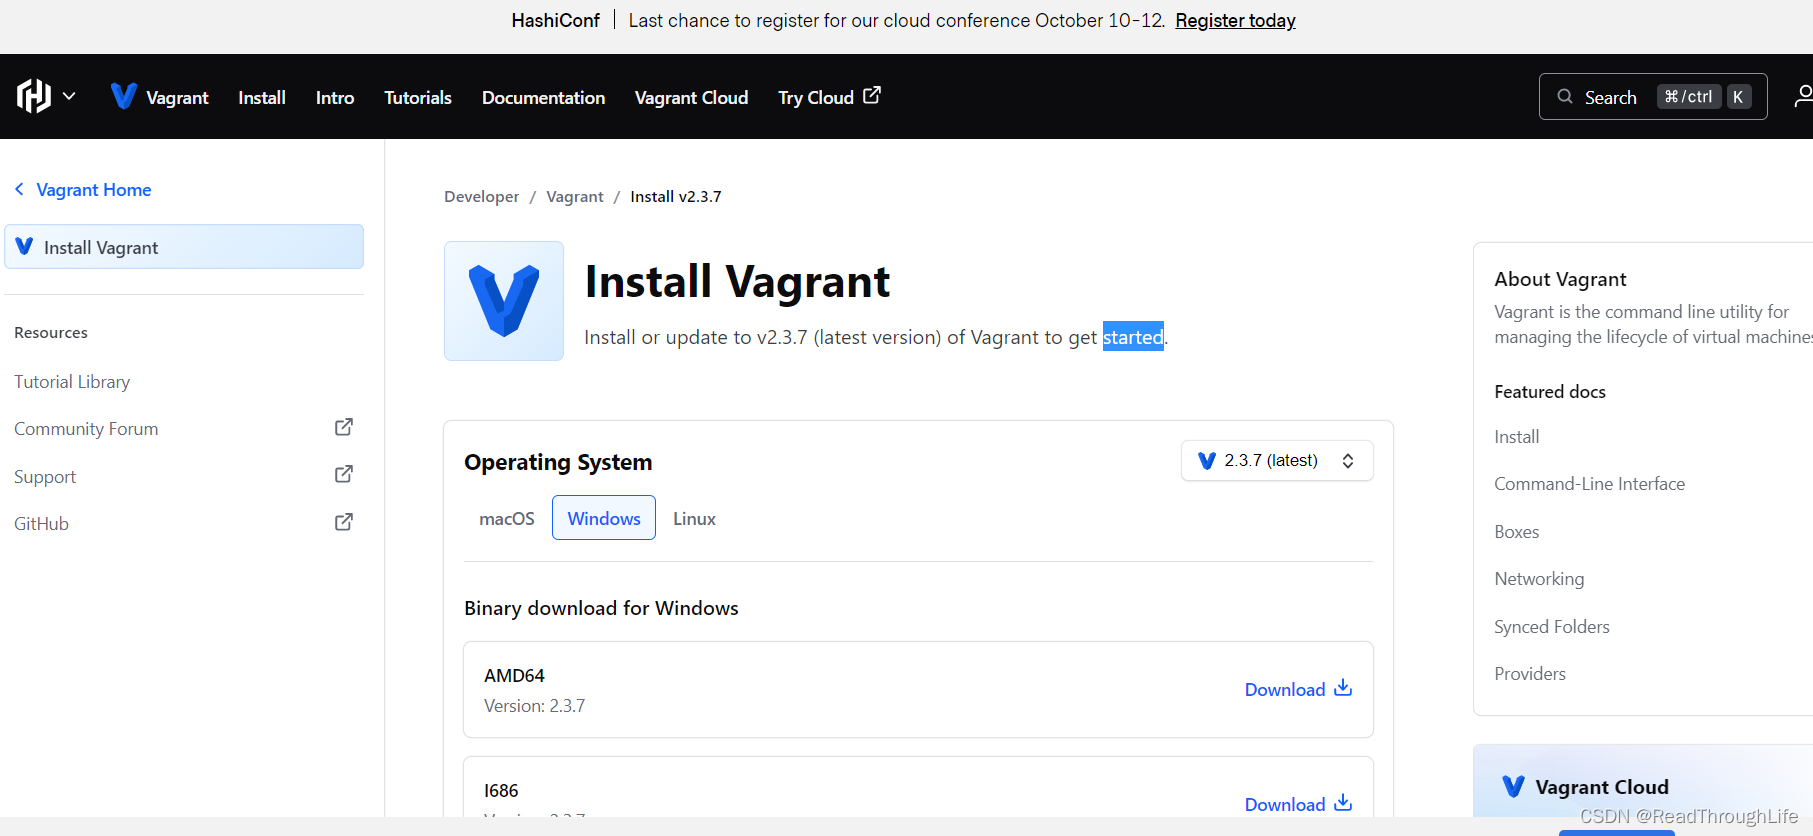Screen dimensions: 1813x836
Task: Click external icon next to Community Forum
Action: pyautogui.click(x=343, y=427)
